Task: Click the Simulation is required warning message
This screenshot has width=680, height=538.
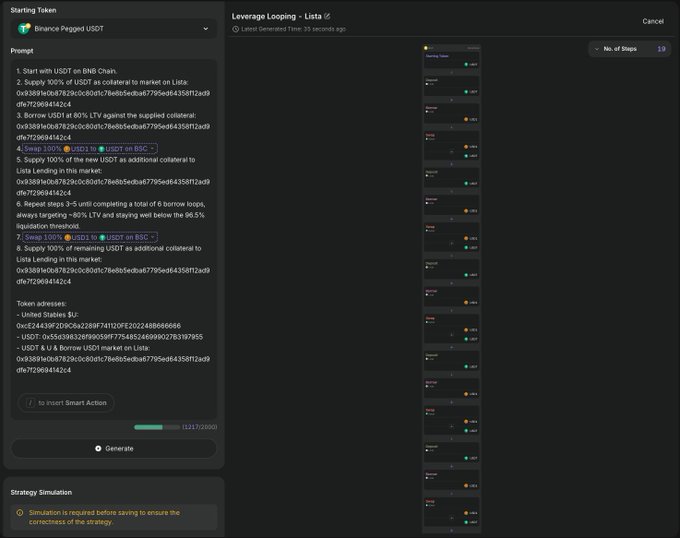Action: click(x=104, y=517)
